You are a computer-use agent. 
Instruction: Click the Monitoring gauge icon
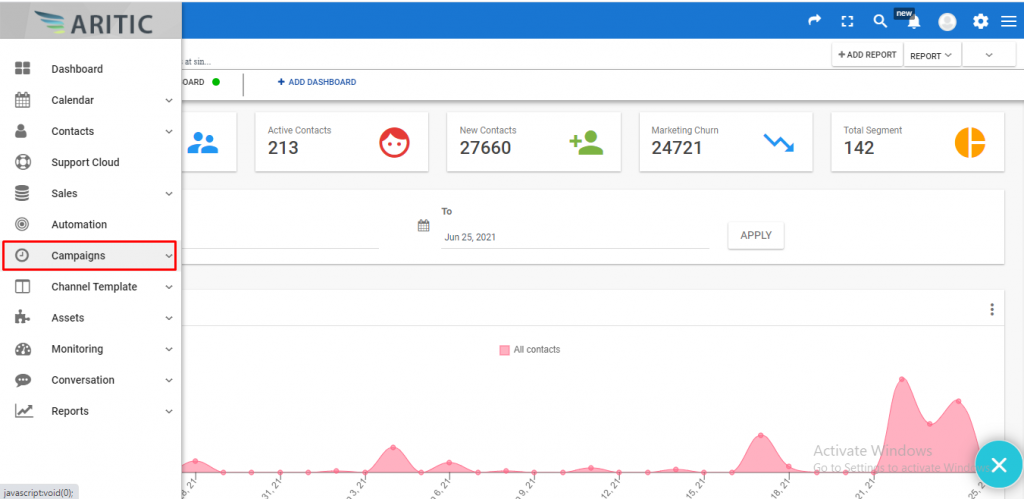(23, 349)
